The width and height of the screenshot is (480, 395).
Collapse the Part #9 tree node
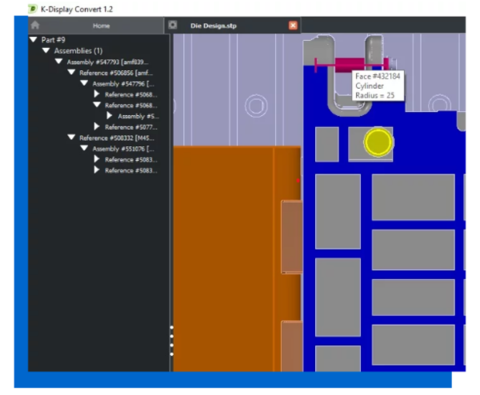point(33,40)
